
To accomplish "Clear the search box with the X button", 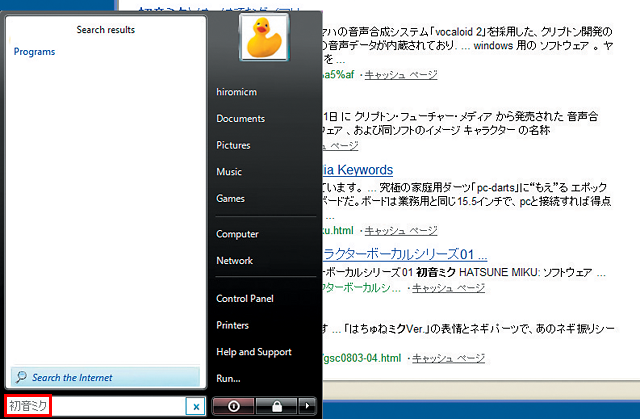I will pos(196,406).
